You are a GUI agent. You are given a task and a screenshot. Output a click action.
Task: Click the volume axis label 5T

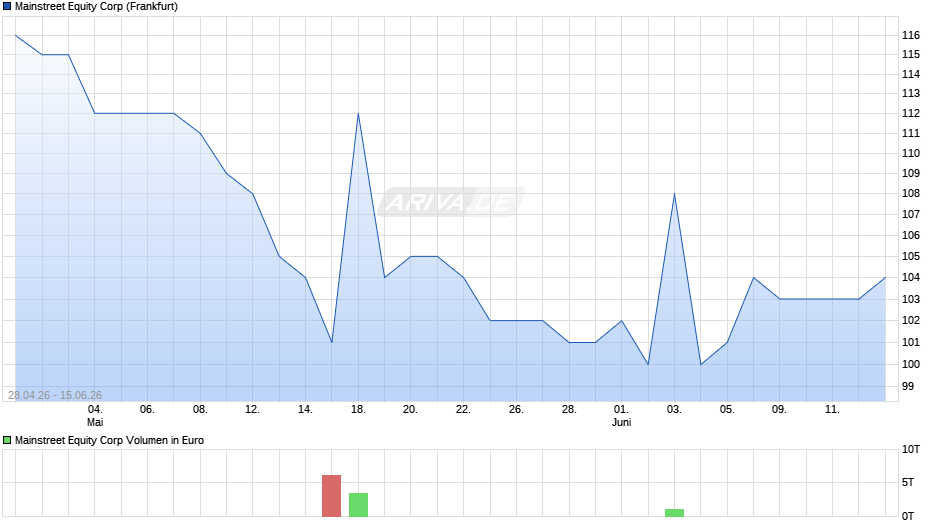[x=908, y=483]
